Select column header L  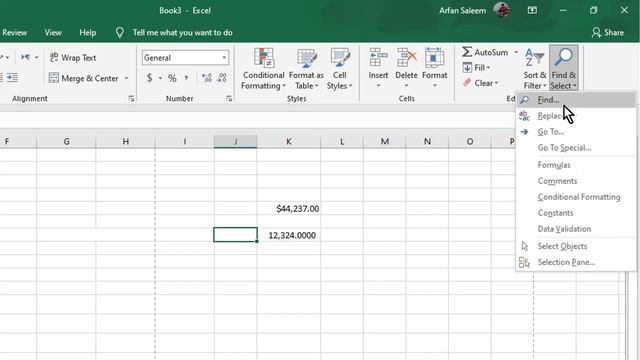[x=342, y=141]
